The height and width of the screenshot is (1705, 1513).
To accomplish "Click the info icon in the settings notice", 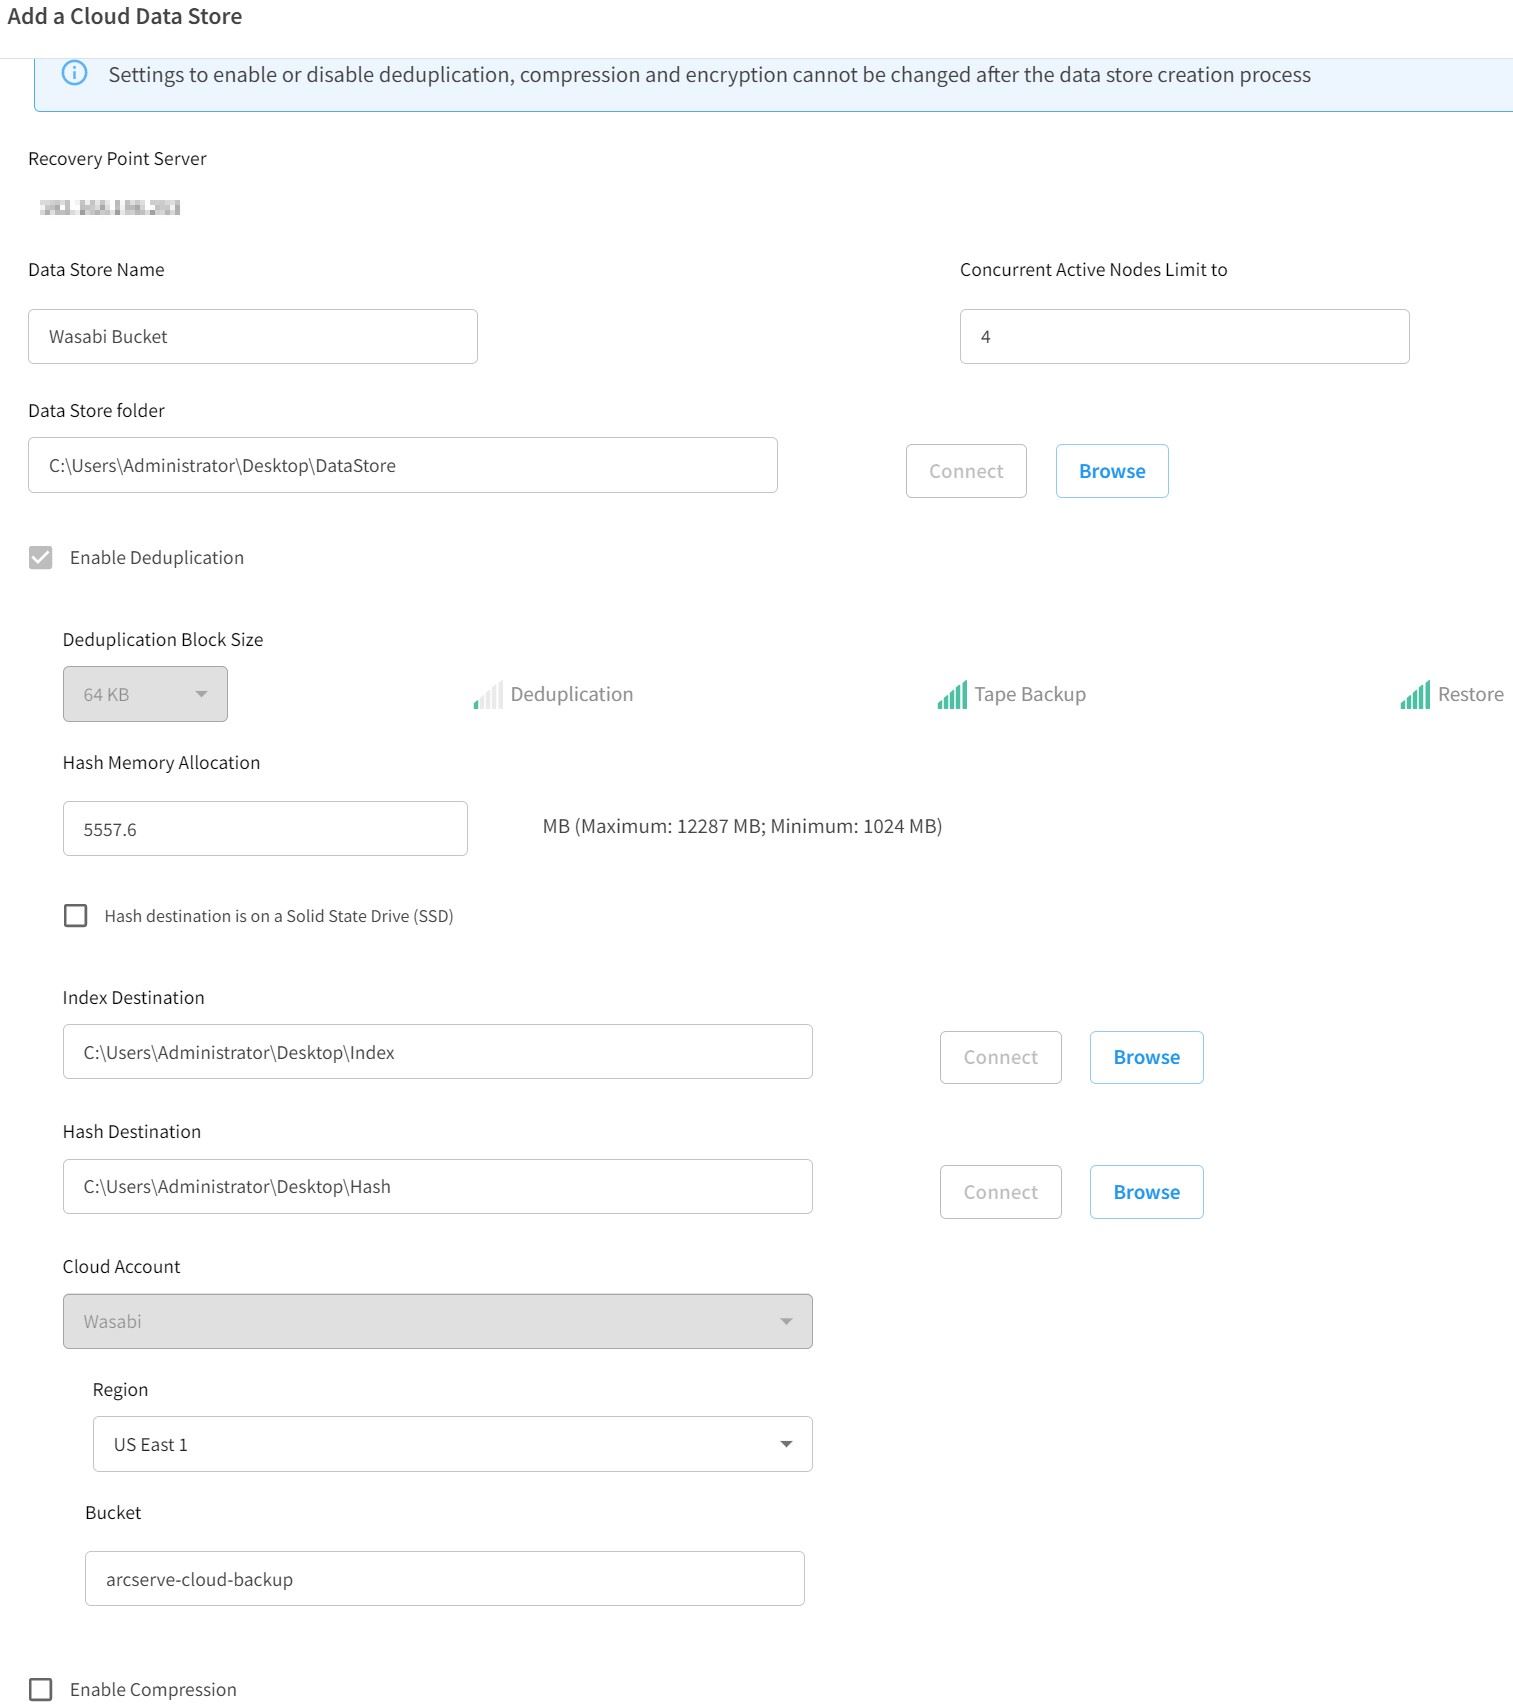I will pos(75,73).
